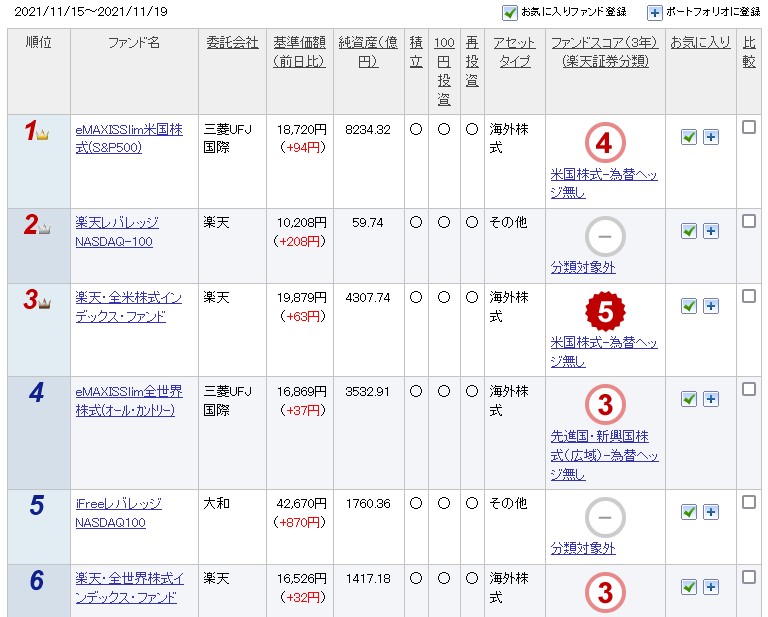Click the dash score badge for iFreeレバレッジNASDAQ100

pyautogui.click(x=605, y=518)
